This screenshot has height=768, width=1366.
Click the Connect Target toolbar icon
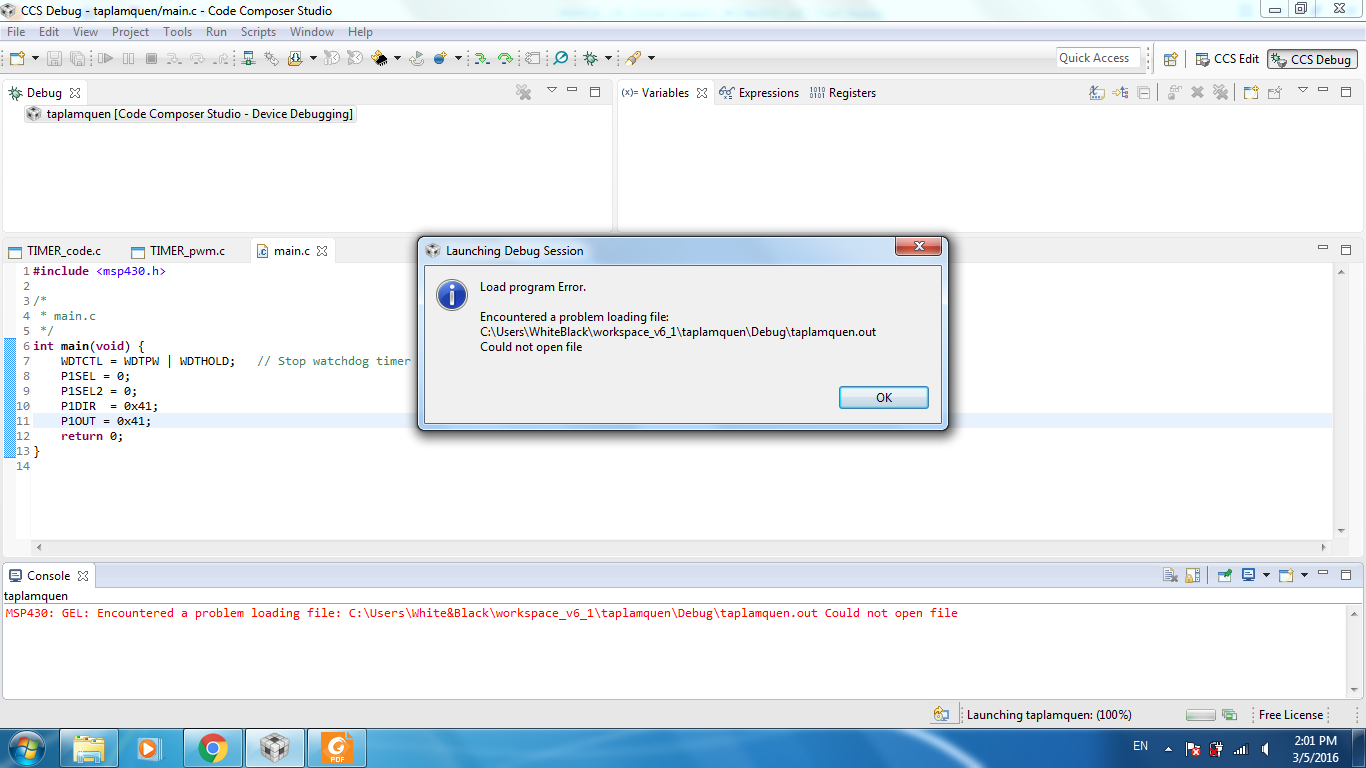point(248,59)
